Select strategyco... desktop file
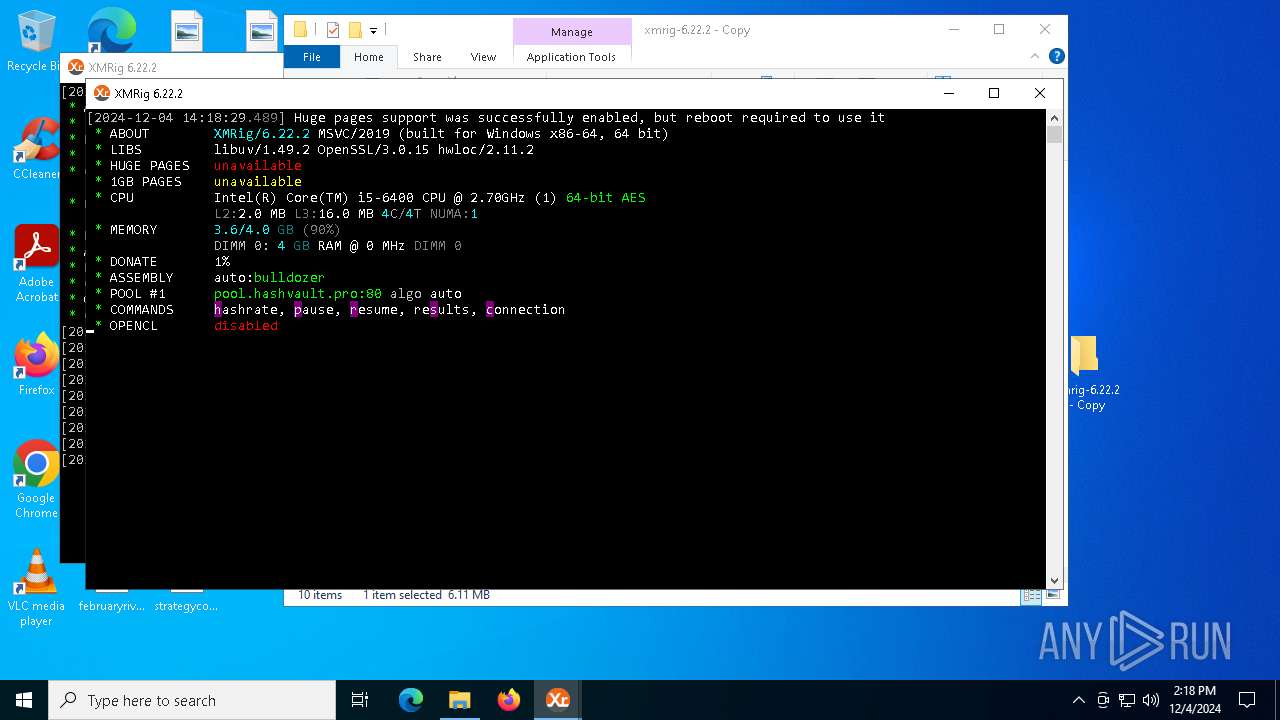The width and height of the screenshot is (1280, 720). (186, 606)
